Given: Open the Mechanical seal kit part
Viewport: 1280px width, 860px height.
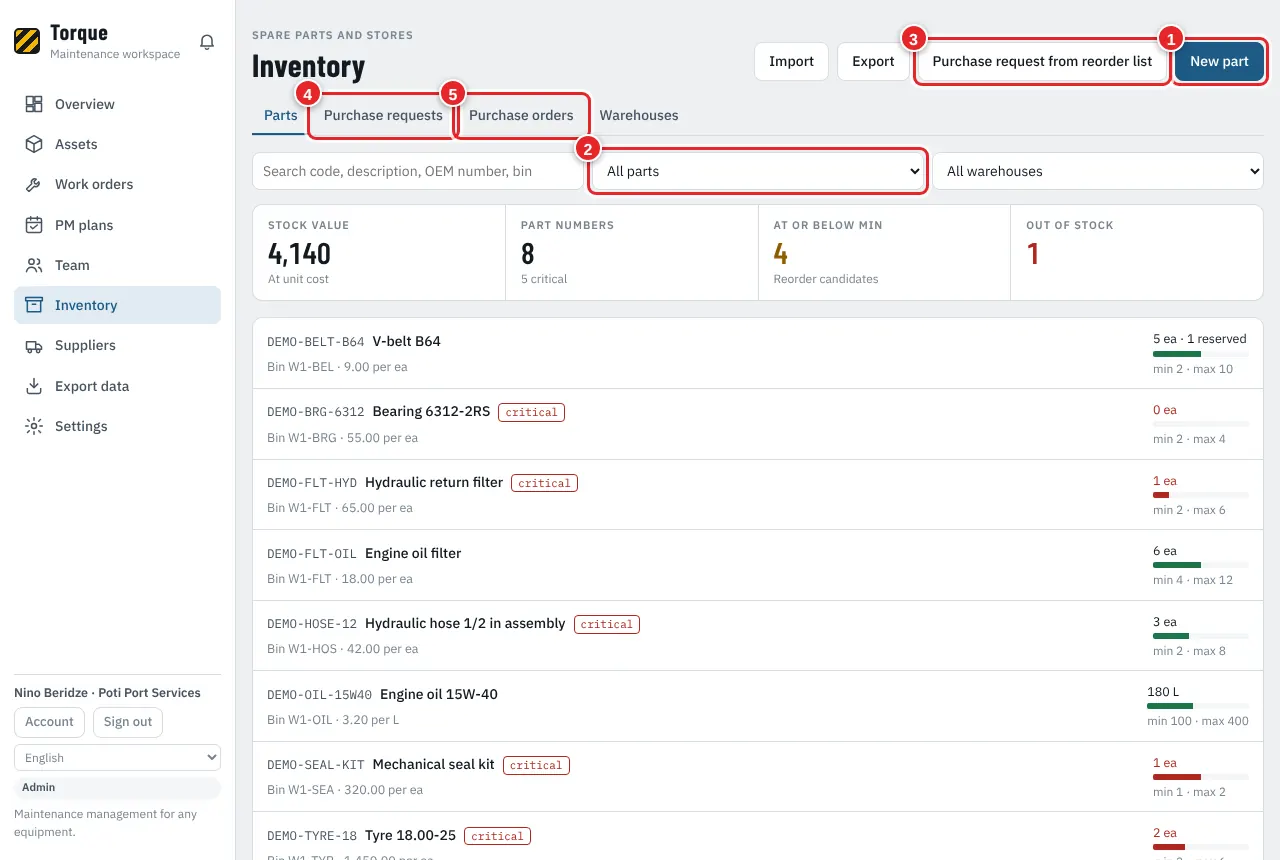Looking at the screenshot, I should pyautogui.click(x=758, y=776).
